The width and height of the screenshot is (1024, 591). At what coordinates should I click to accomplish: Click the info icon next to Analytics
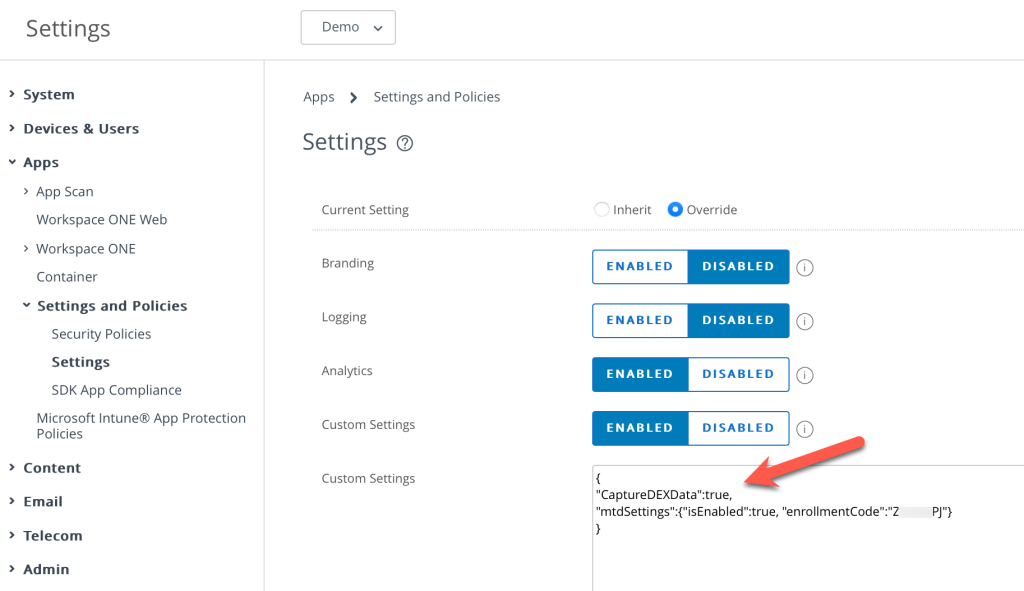click(804, 375)
